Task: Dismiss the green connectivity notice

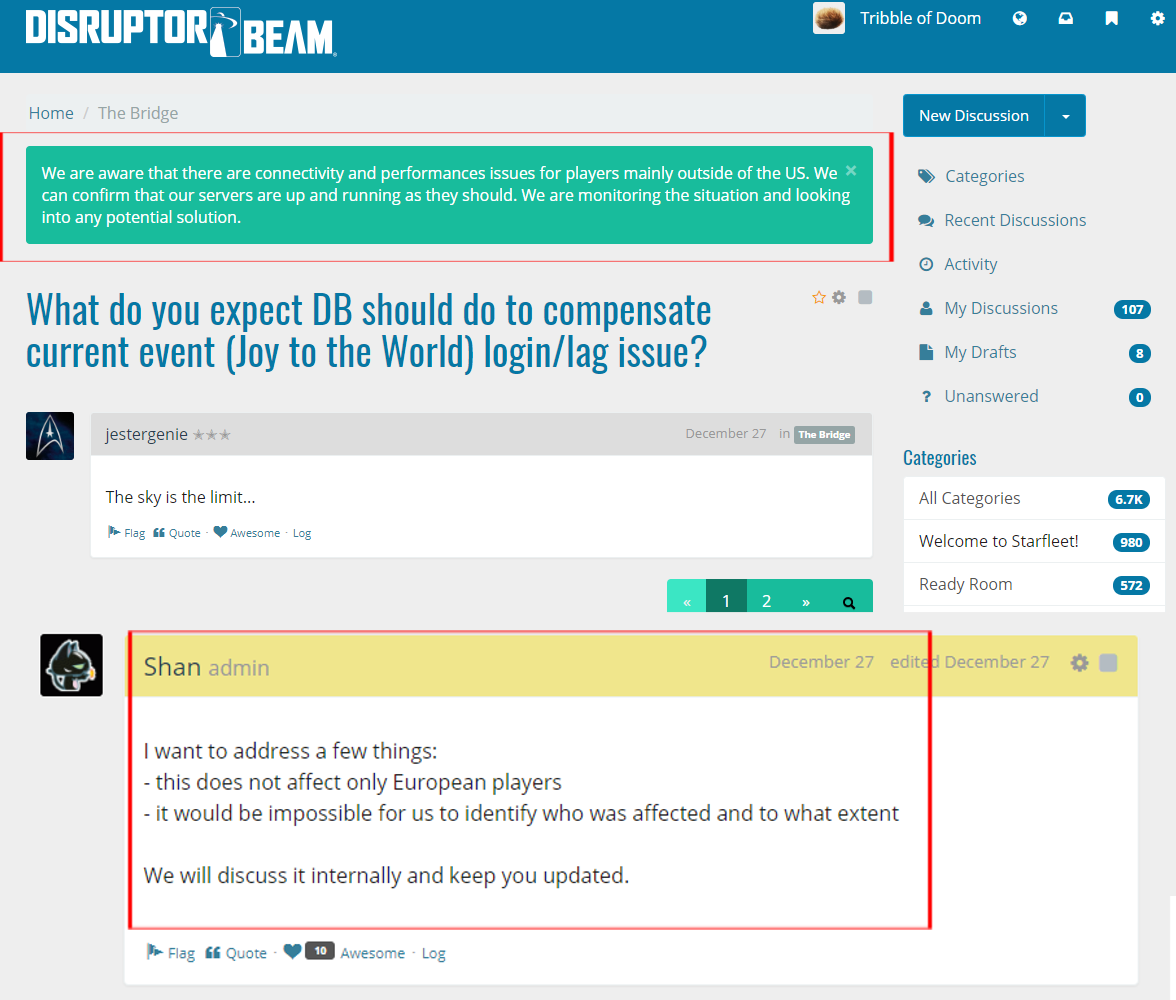Action: (851, 170)
